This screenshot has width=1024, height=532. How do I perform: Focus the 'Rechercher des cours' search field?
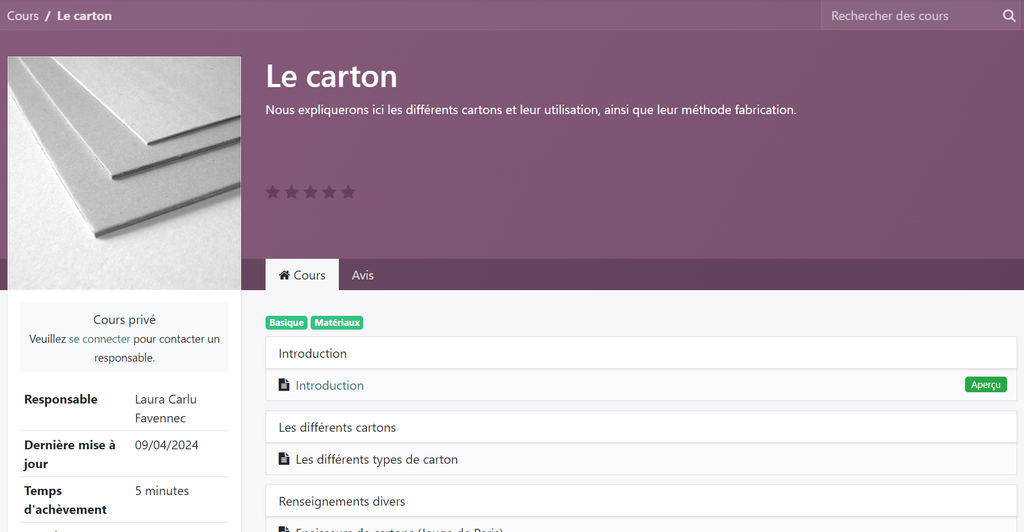point(911,16)
